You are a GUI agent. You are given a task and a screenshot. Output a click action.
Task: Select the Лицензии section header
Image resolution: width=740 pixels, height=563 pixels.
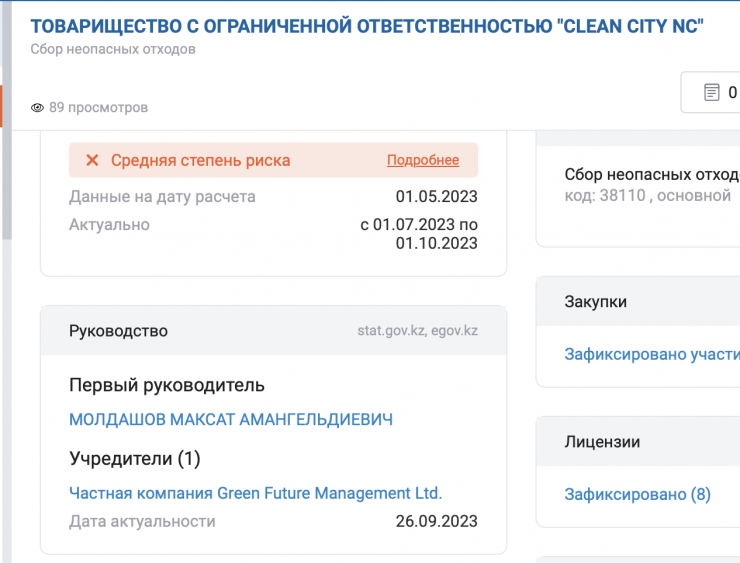tap(602, 442)
